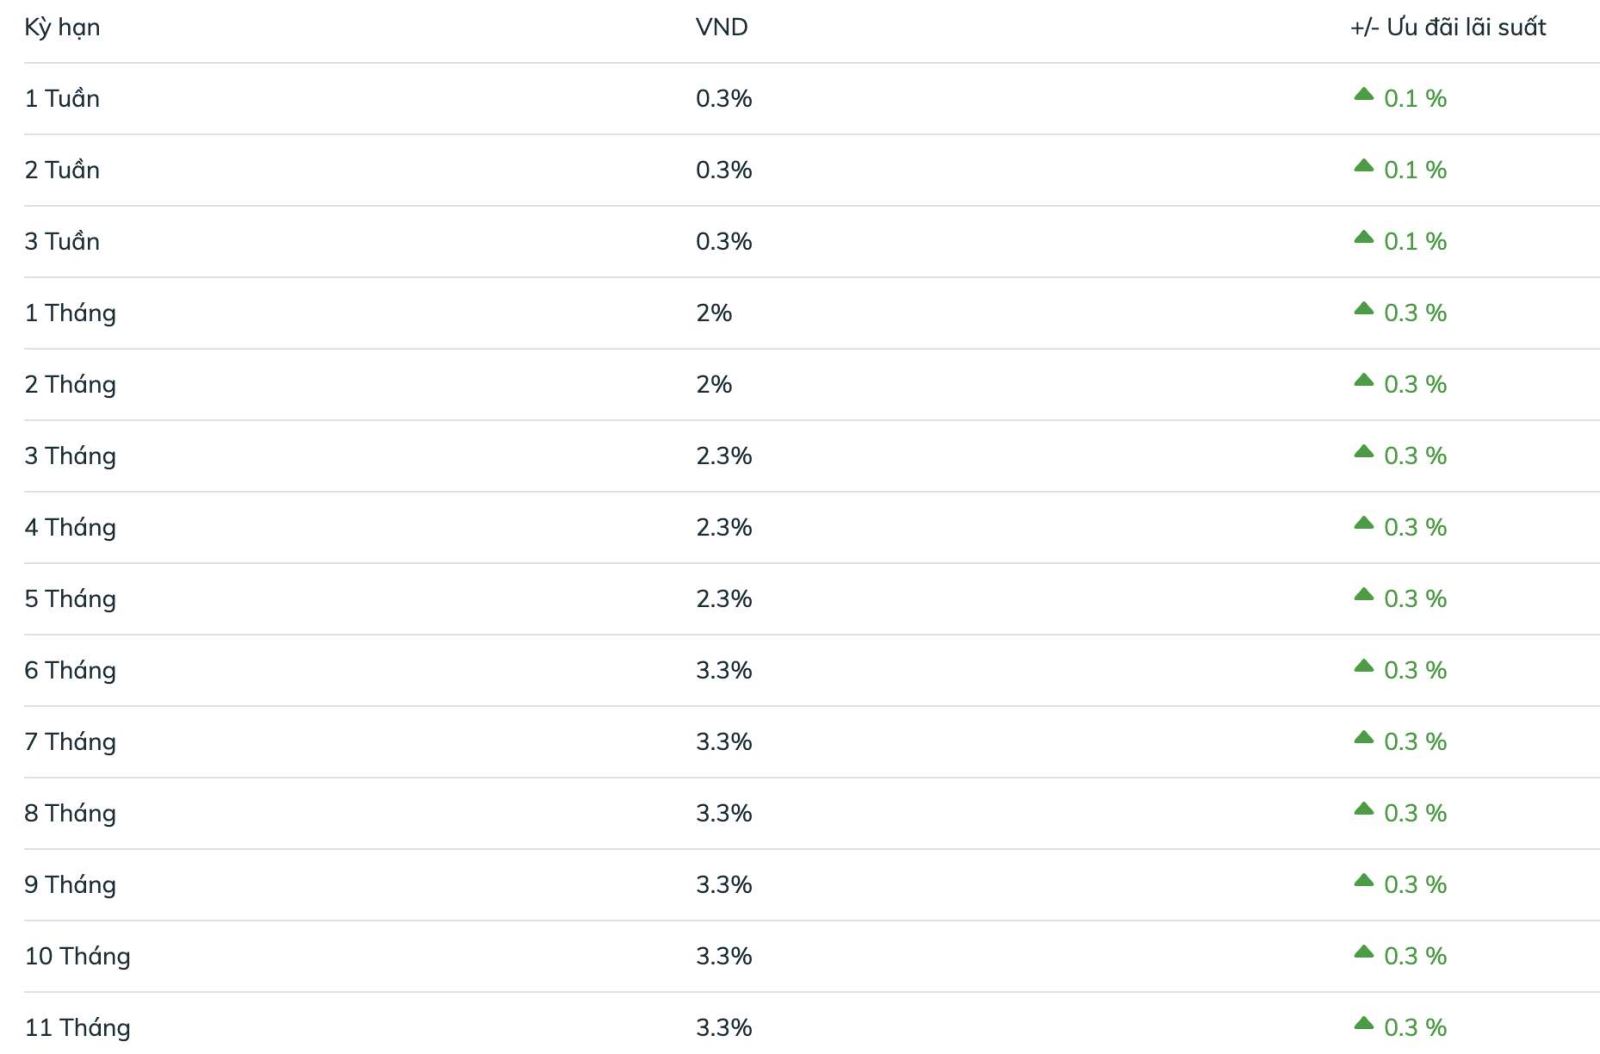Click the green up arrow in the 5 Tháng row
Viewport: 1600px width, 1054px height.
1363,595
